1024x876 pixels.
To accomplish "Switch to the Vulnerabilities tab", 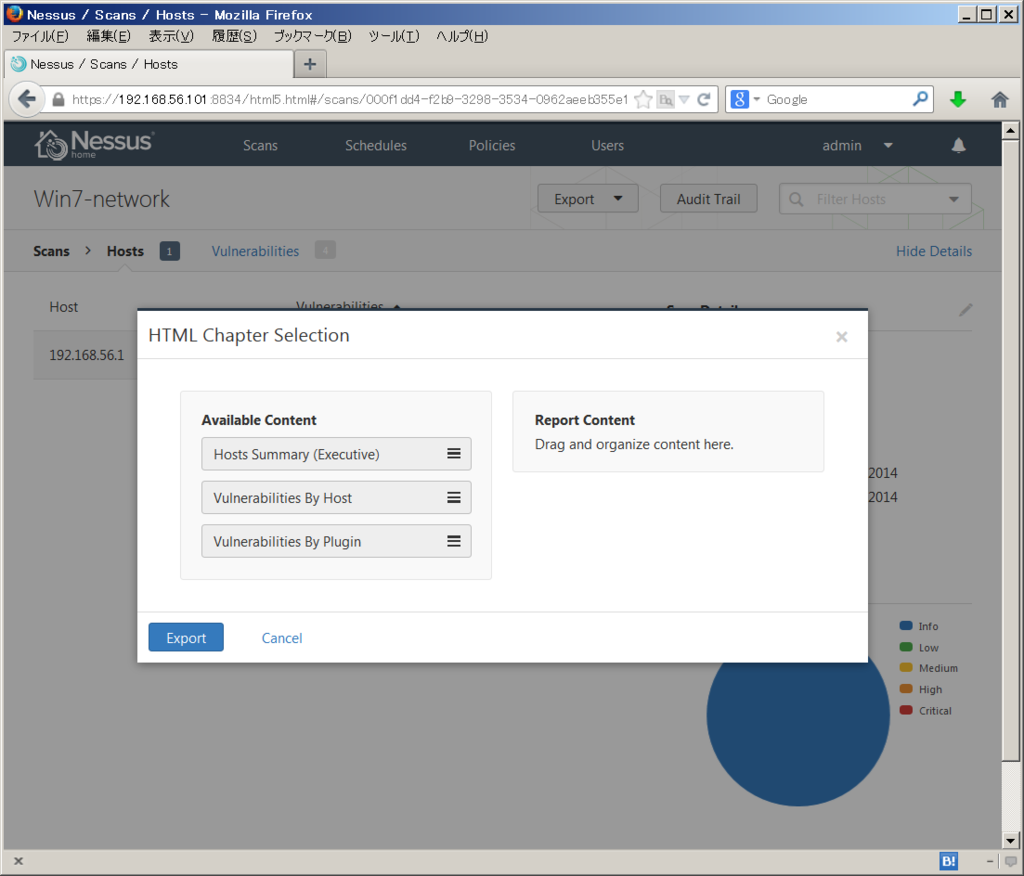I will pyautogui.click(x=255, y=251).
